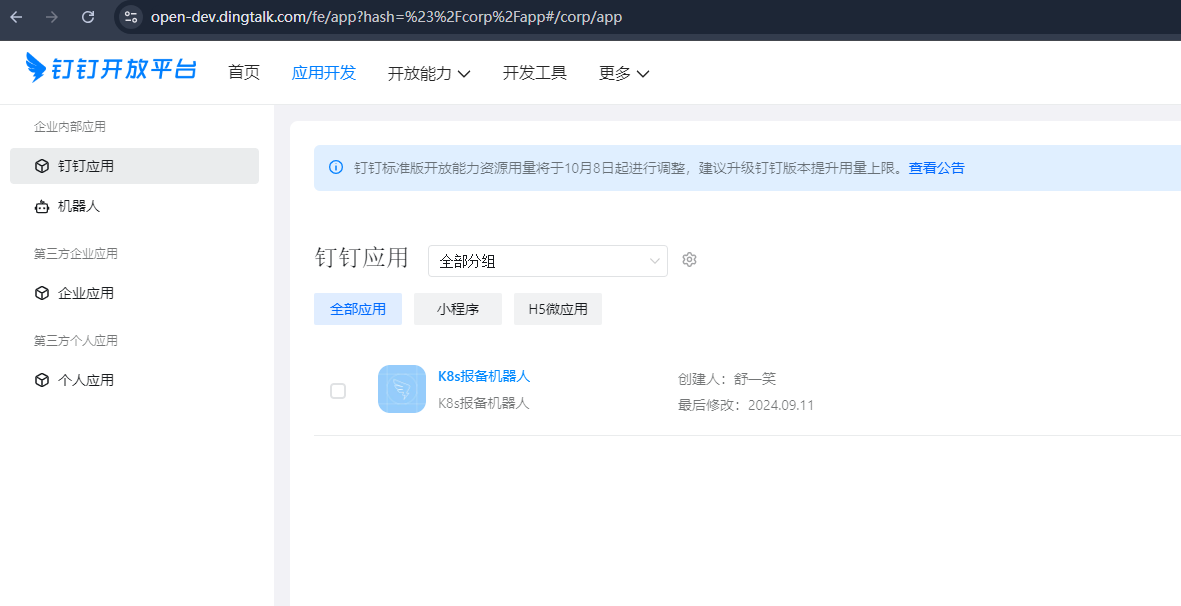The width and height of the screenshot is (1181, 606).
Task: Click the 最后修改：2024.09.11 text
Action: (746, 405)
